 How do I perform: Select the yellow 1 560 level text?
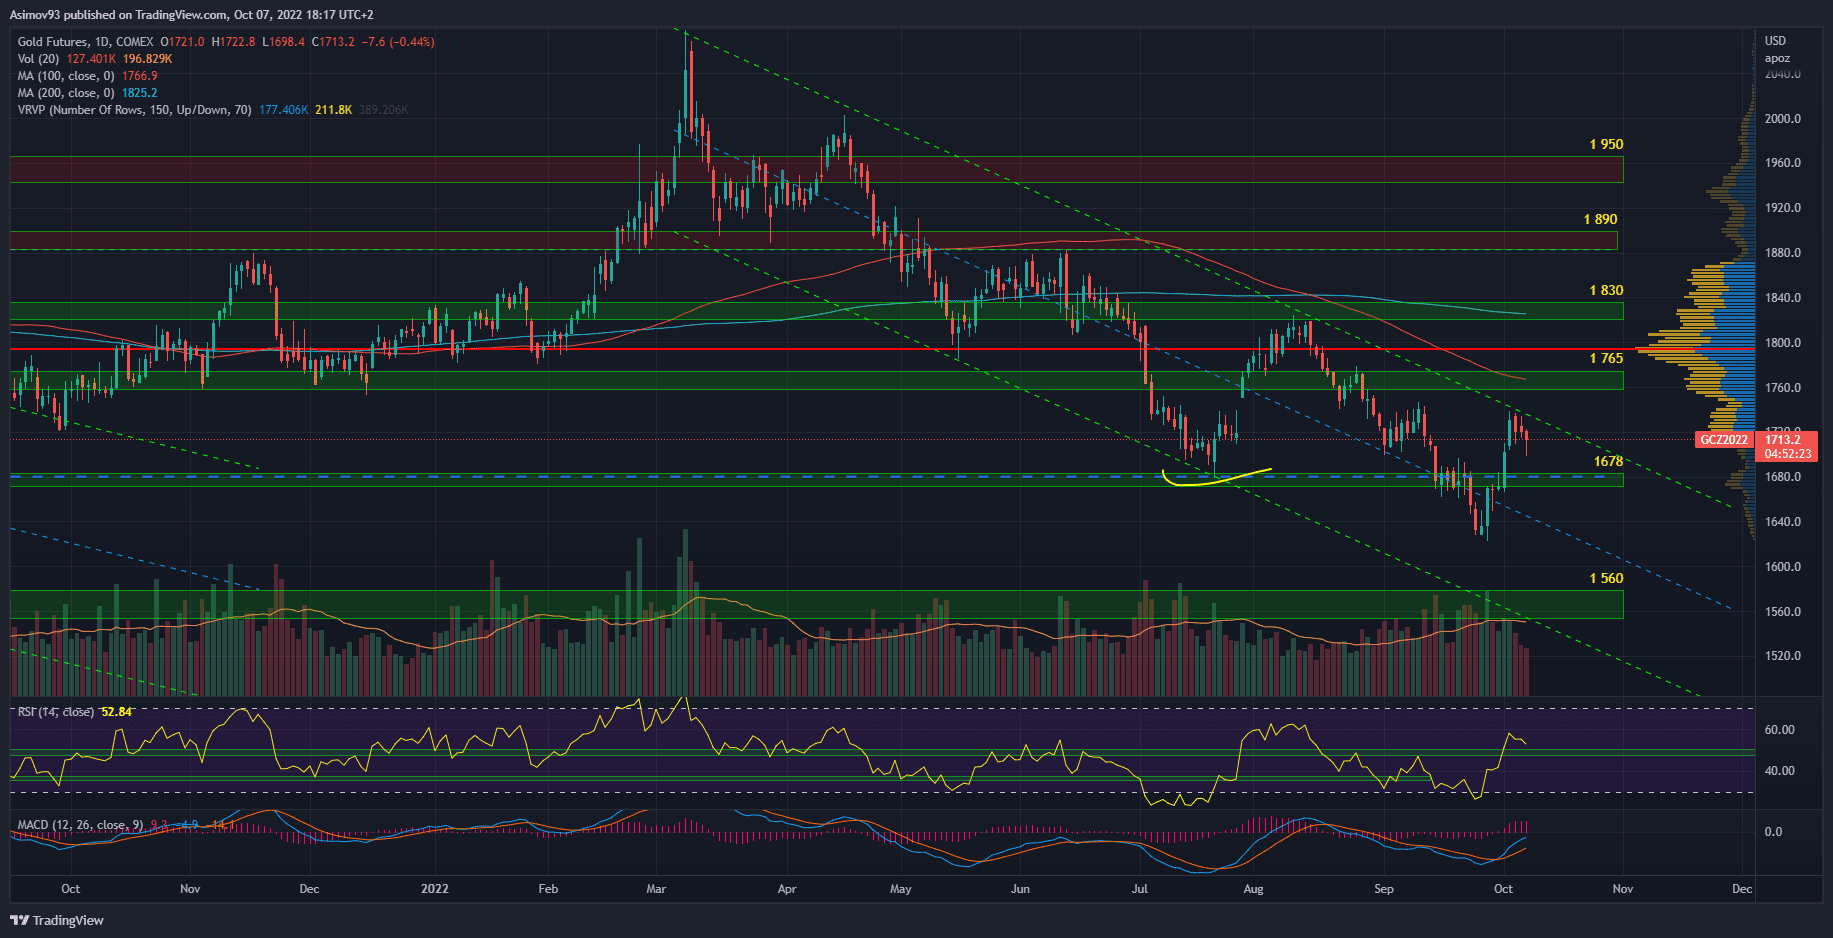click(x=1606, y=579)
